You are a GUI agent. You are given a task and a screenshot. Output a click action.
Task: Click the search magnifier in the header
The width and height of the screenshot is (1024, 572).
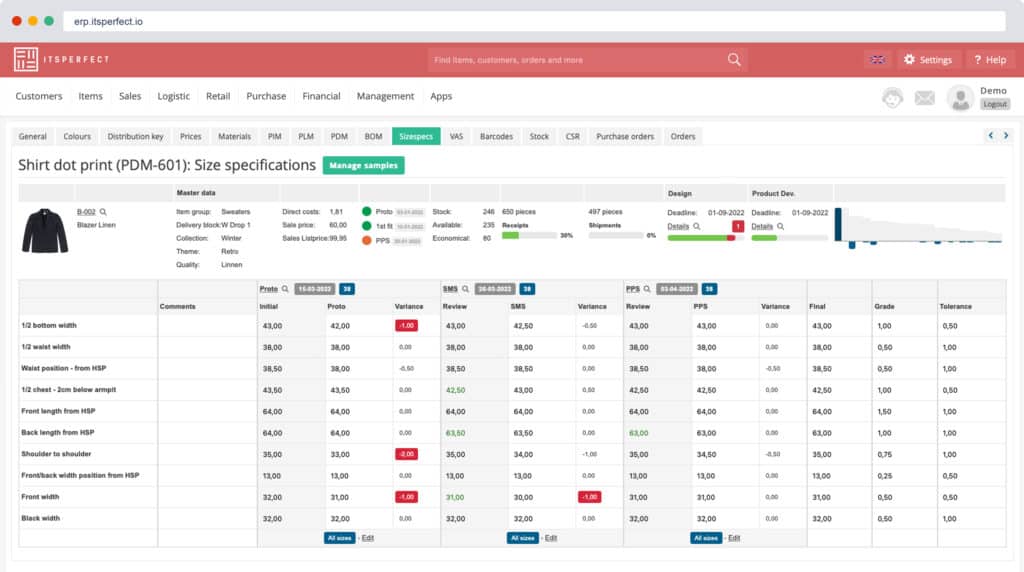(x=734, y=59)
